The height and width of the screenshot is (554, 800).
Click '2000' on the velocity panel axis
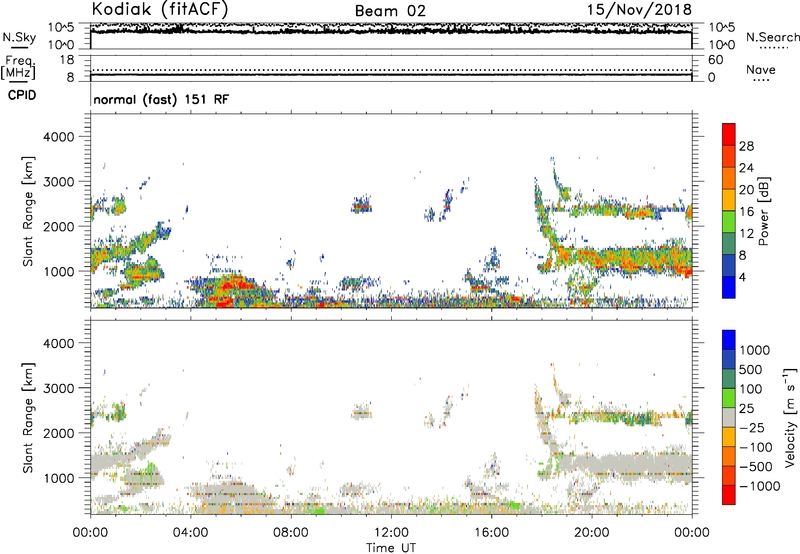(59, 433)
